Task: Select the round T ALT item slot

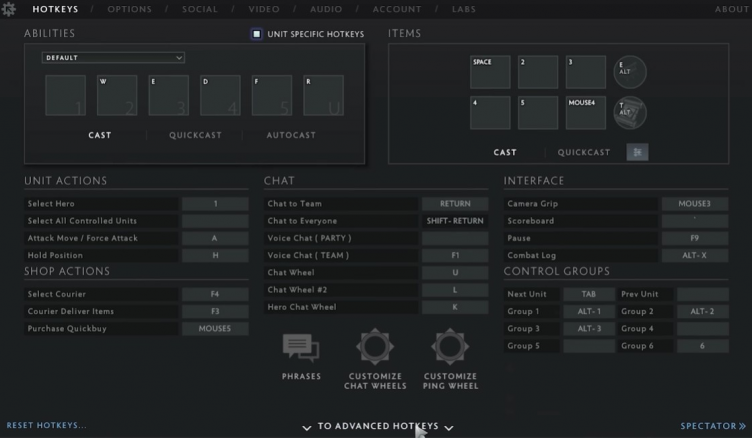Action: (630, 112)
